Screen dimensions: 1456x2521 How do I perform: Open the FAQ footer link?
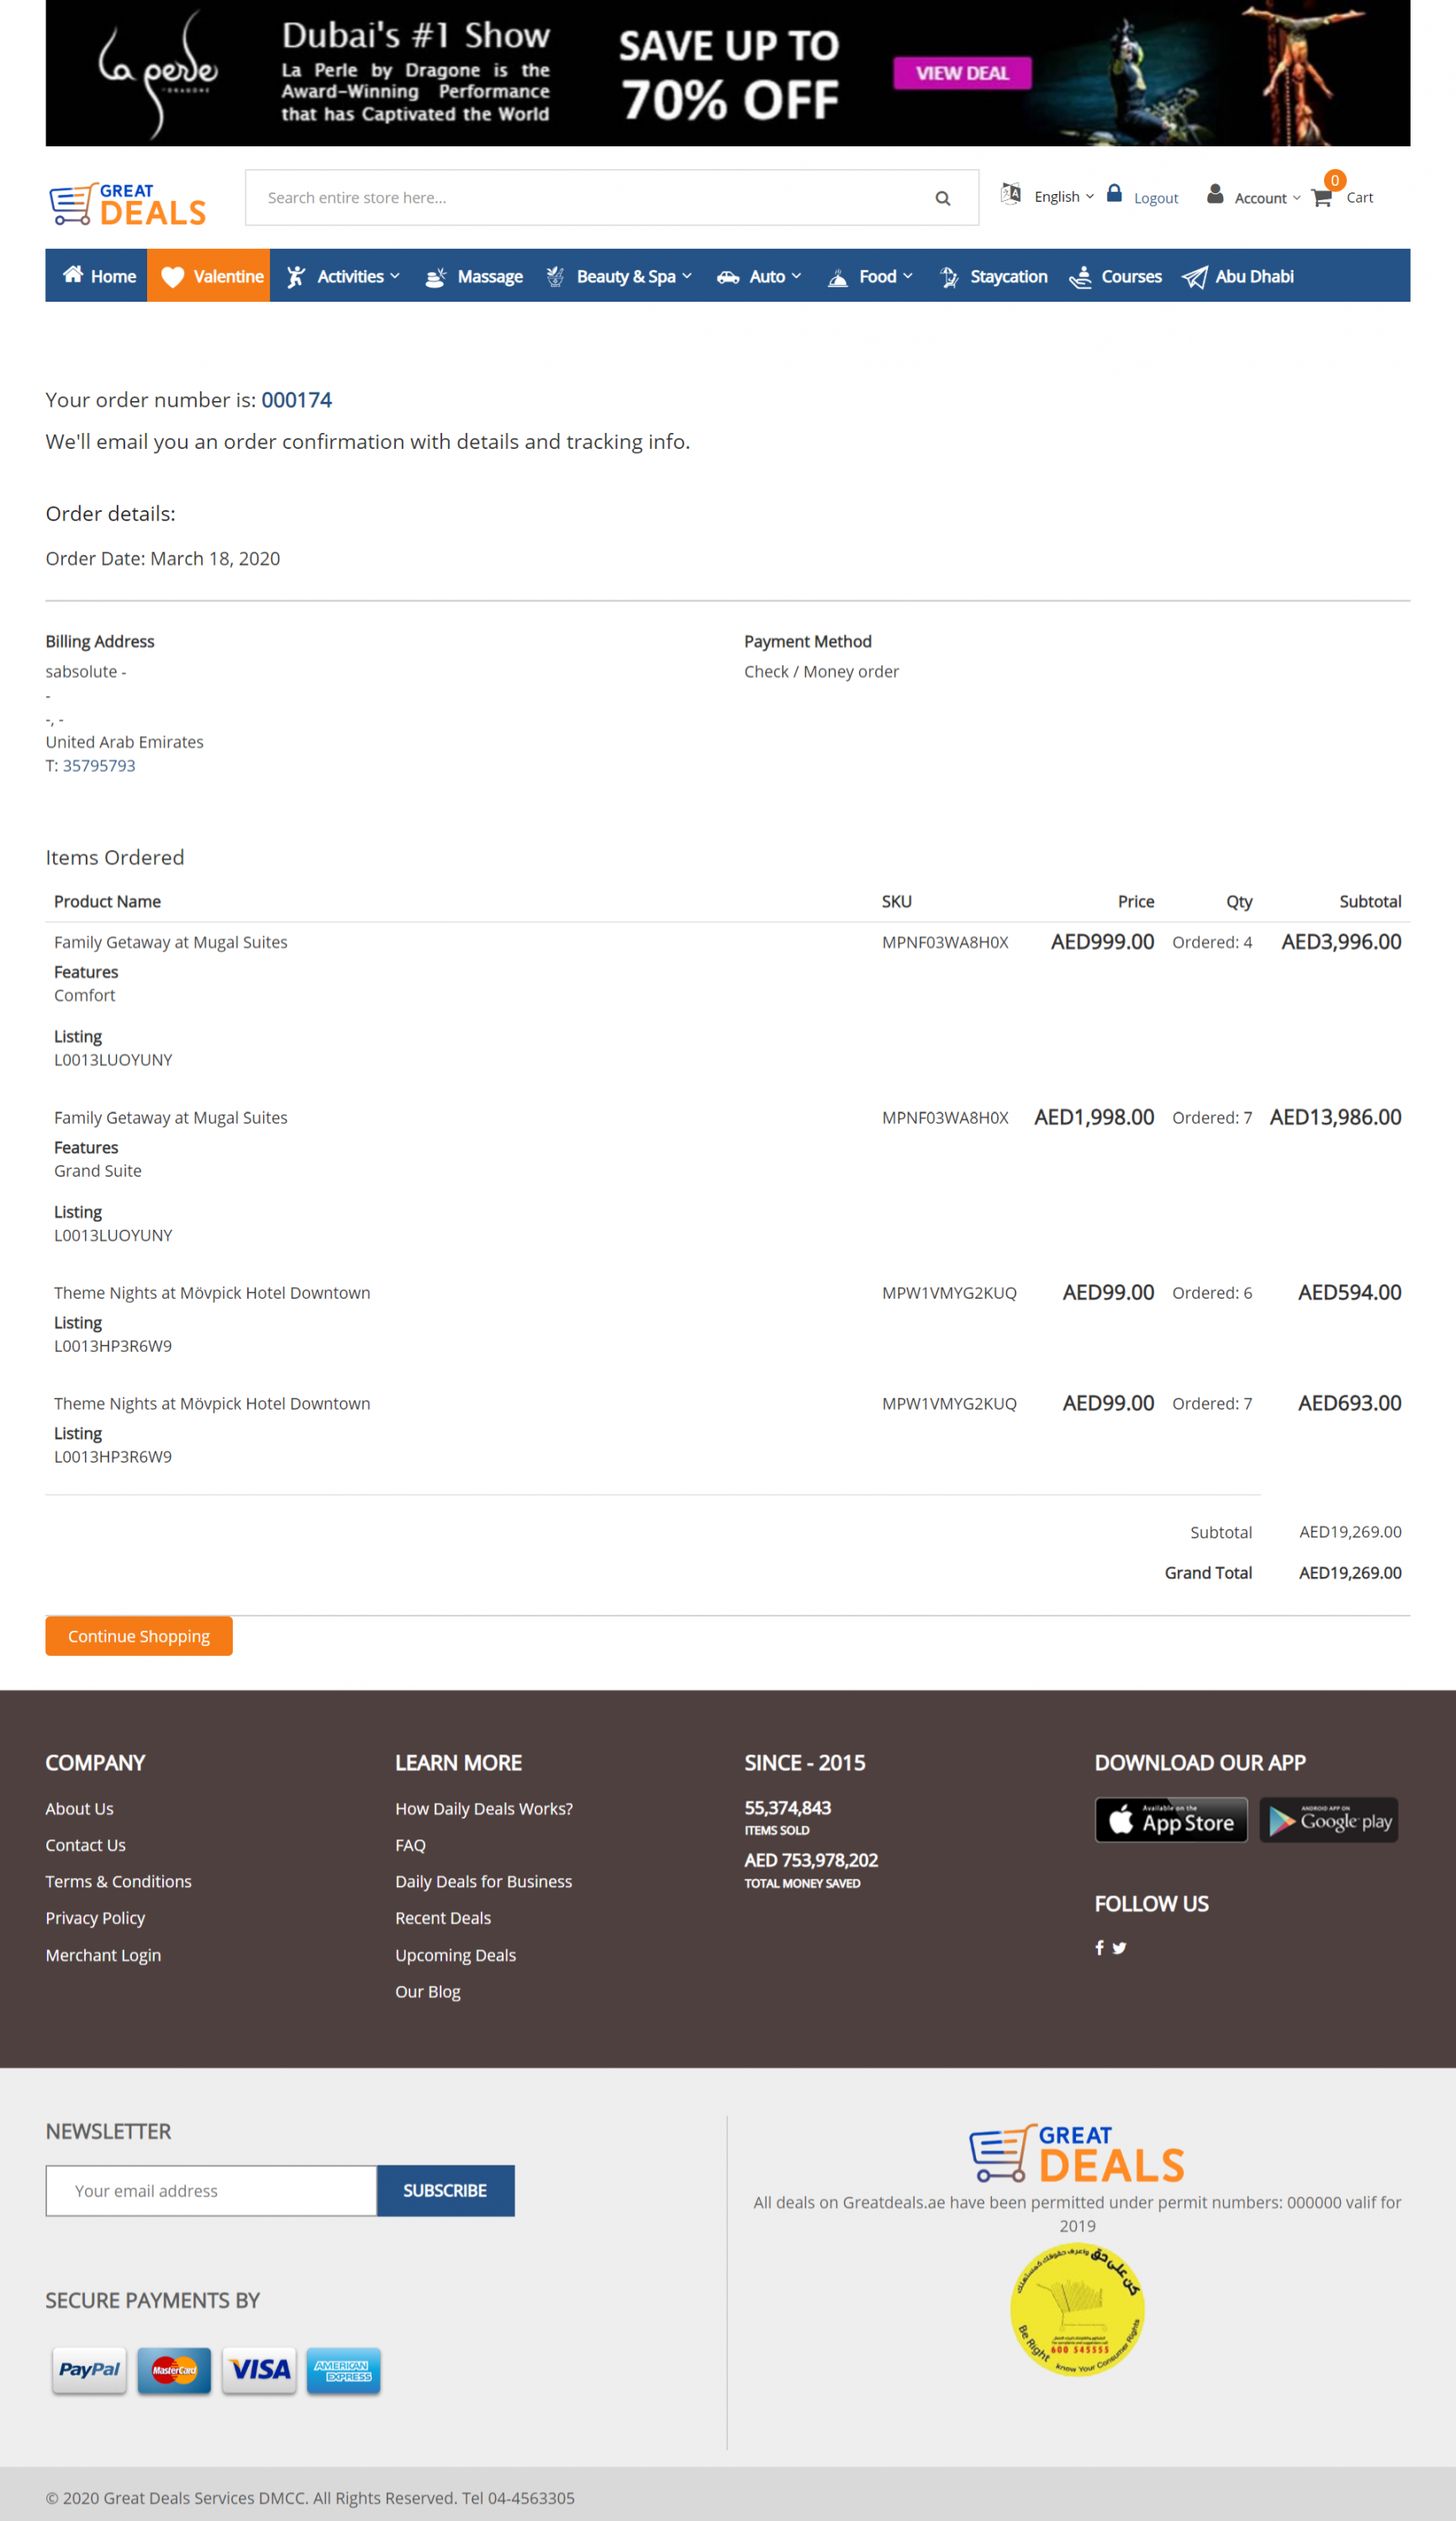[x=410, y=1845]
